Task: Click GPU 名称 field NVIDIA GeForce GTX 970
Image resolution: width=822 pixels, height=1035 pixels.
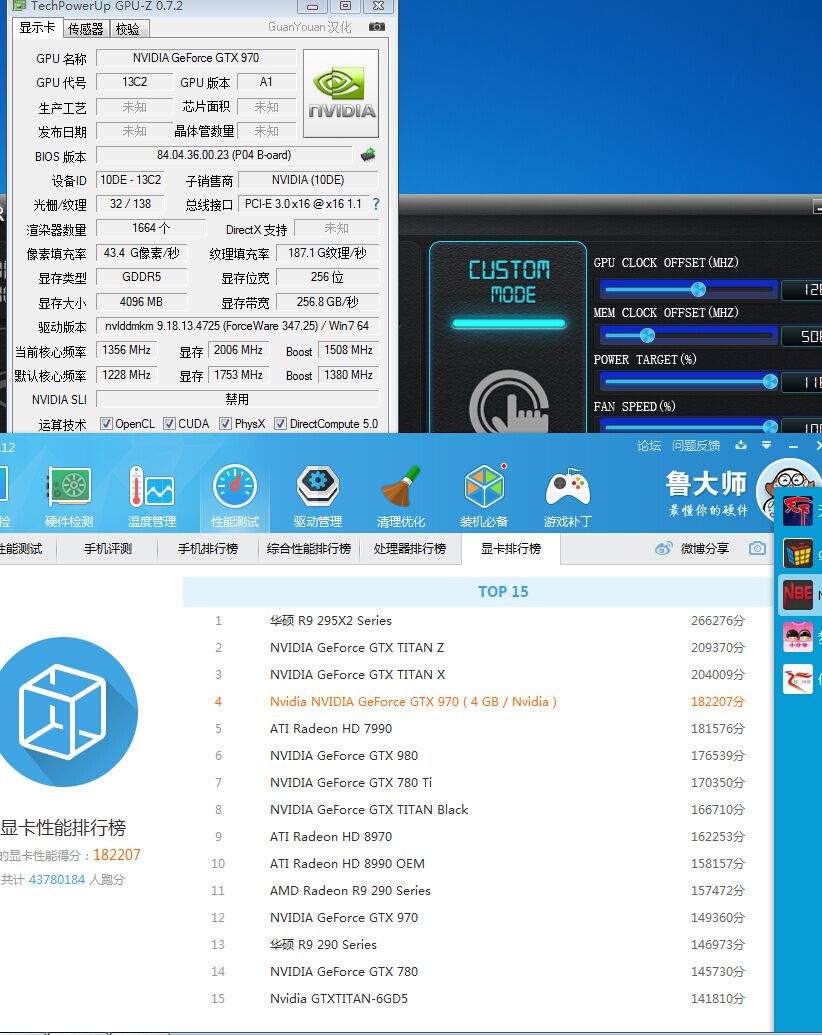Action: (x=196, y=58)
